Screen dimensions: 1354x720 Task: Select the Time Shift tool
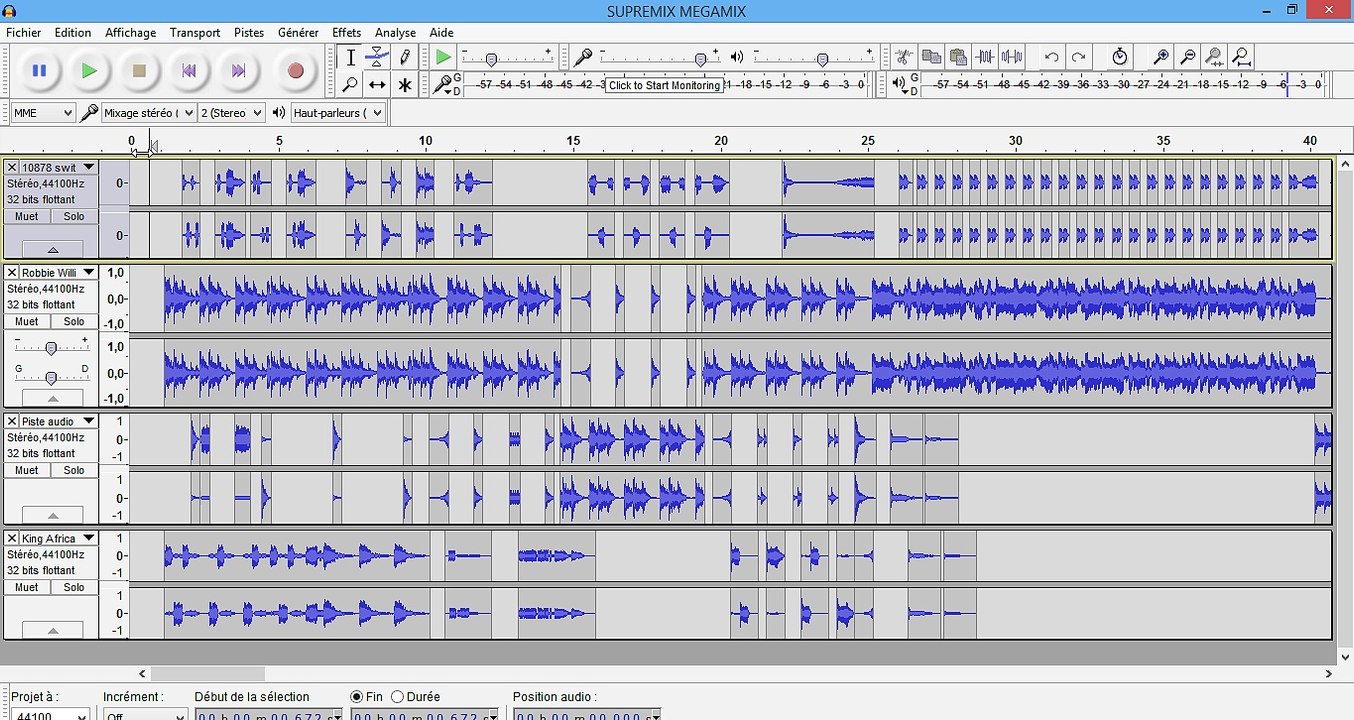(x=377, y=85)
